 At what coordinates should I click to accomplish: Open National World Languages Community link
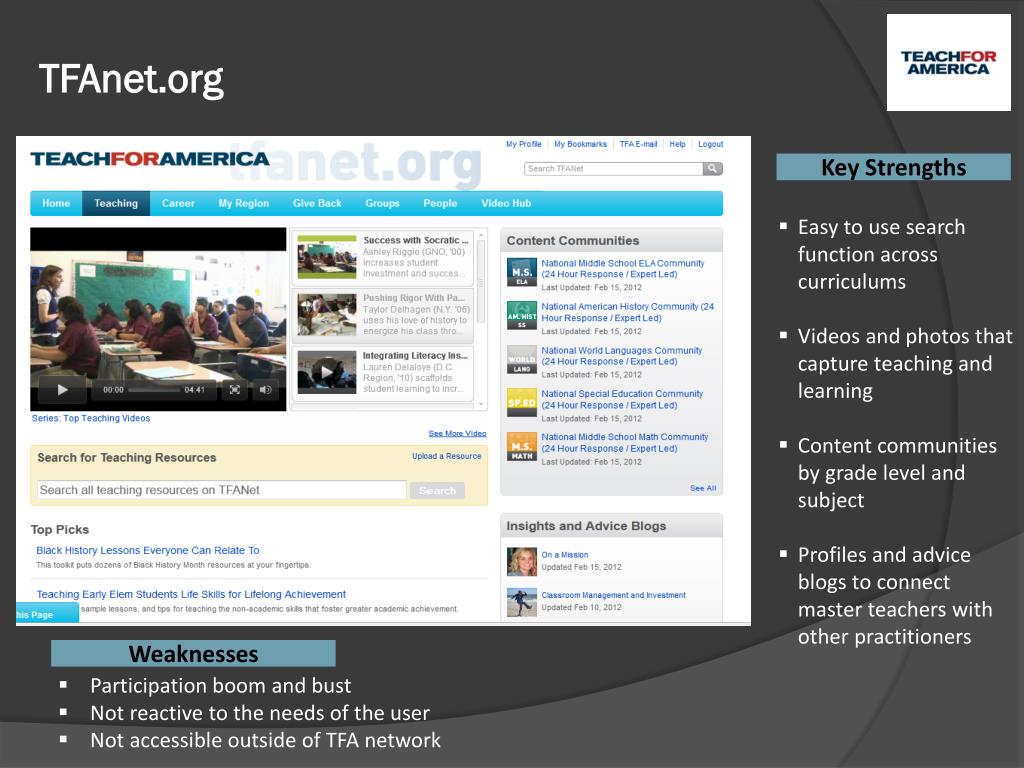click(x=622, y=356)
